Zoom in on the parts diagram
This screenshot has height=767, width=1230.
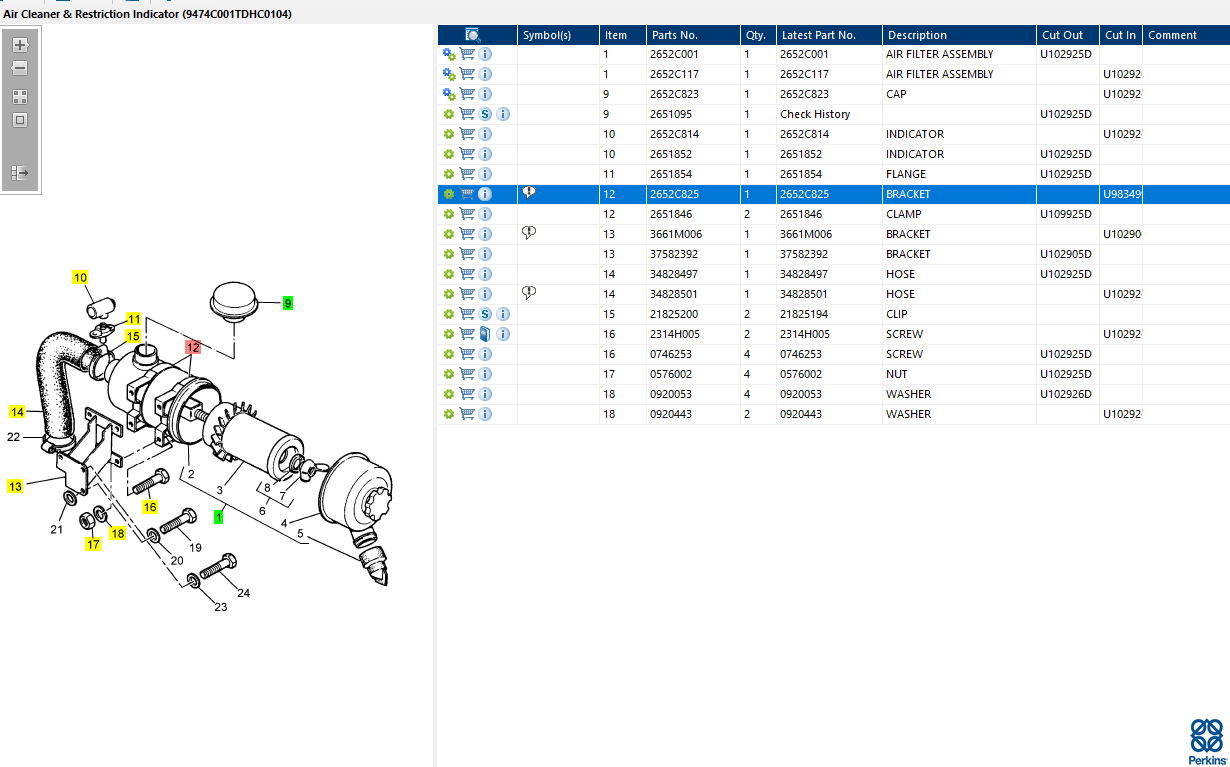[x=20, y=45]
